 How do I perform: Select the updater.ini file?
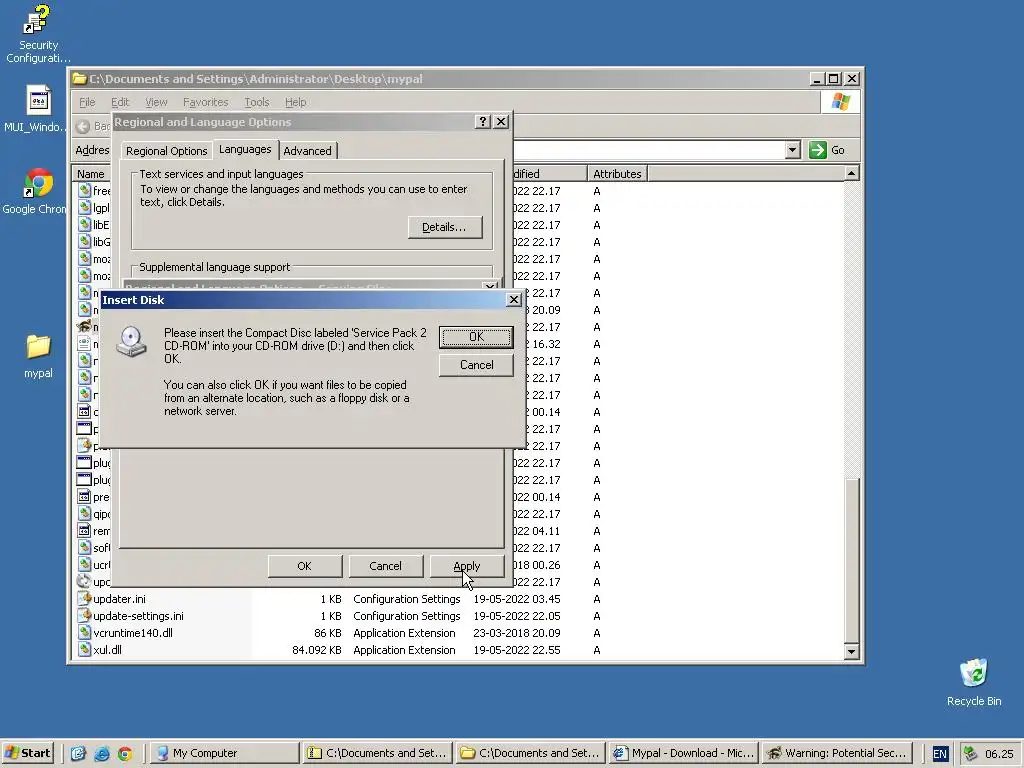(120, 599)
